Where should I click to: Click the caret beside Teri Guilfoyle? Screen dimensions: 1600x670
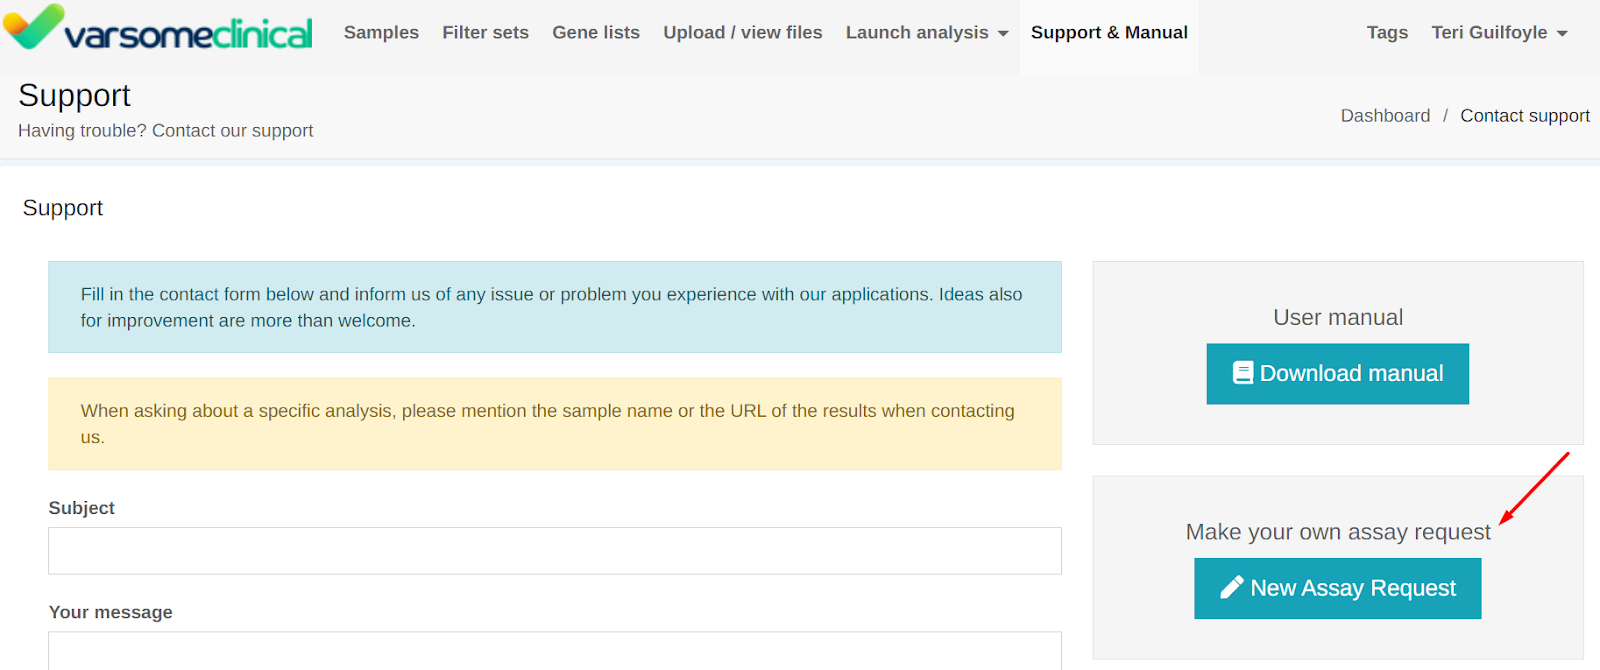(x=1562, y=34)
